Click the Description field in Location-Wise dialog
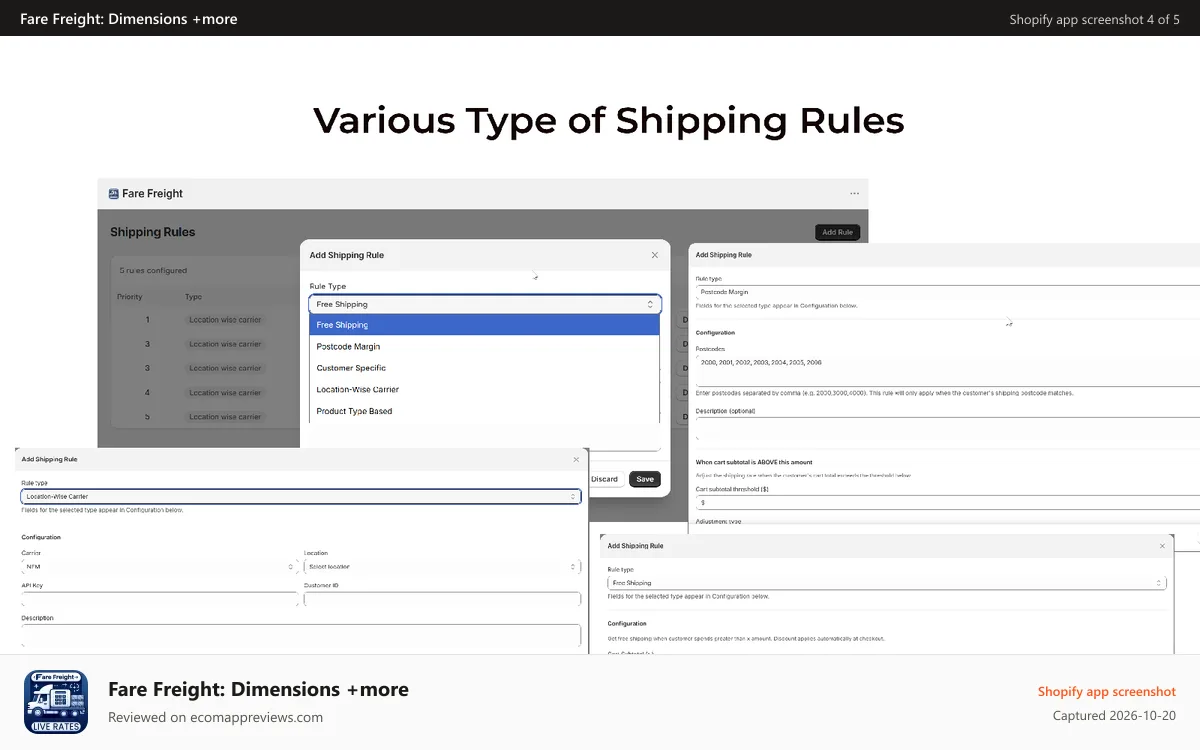This screenshot has height=750, width=1200. click(x=301, y=635)
